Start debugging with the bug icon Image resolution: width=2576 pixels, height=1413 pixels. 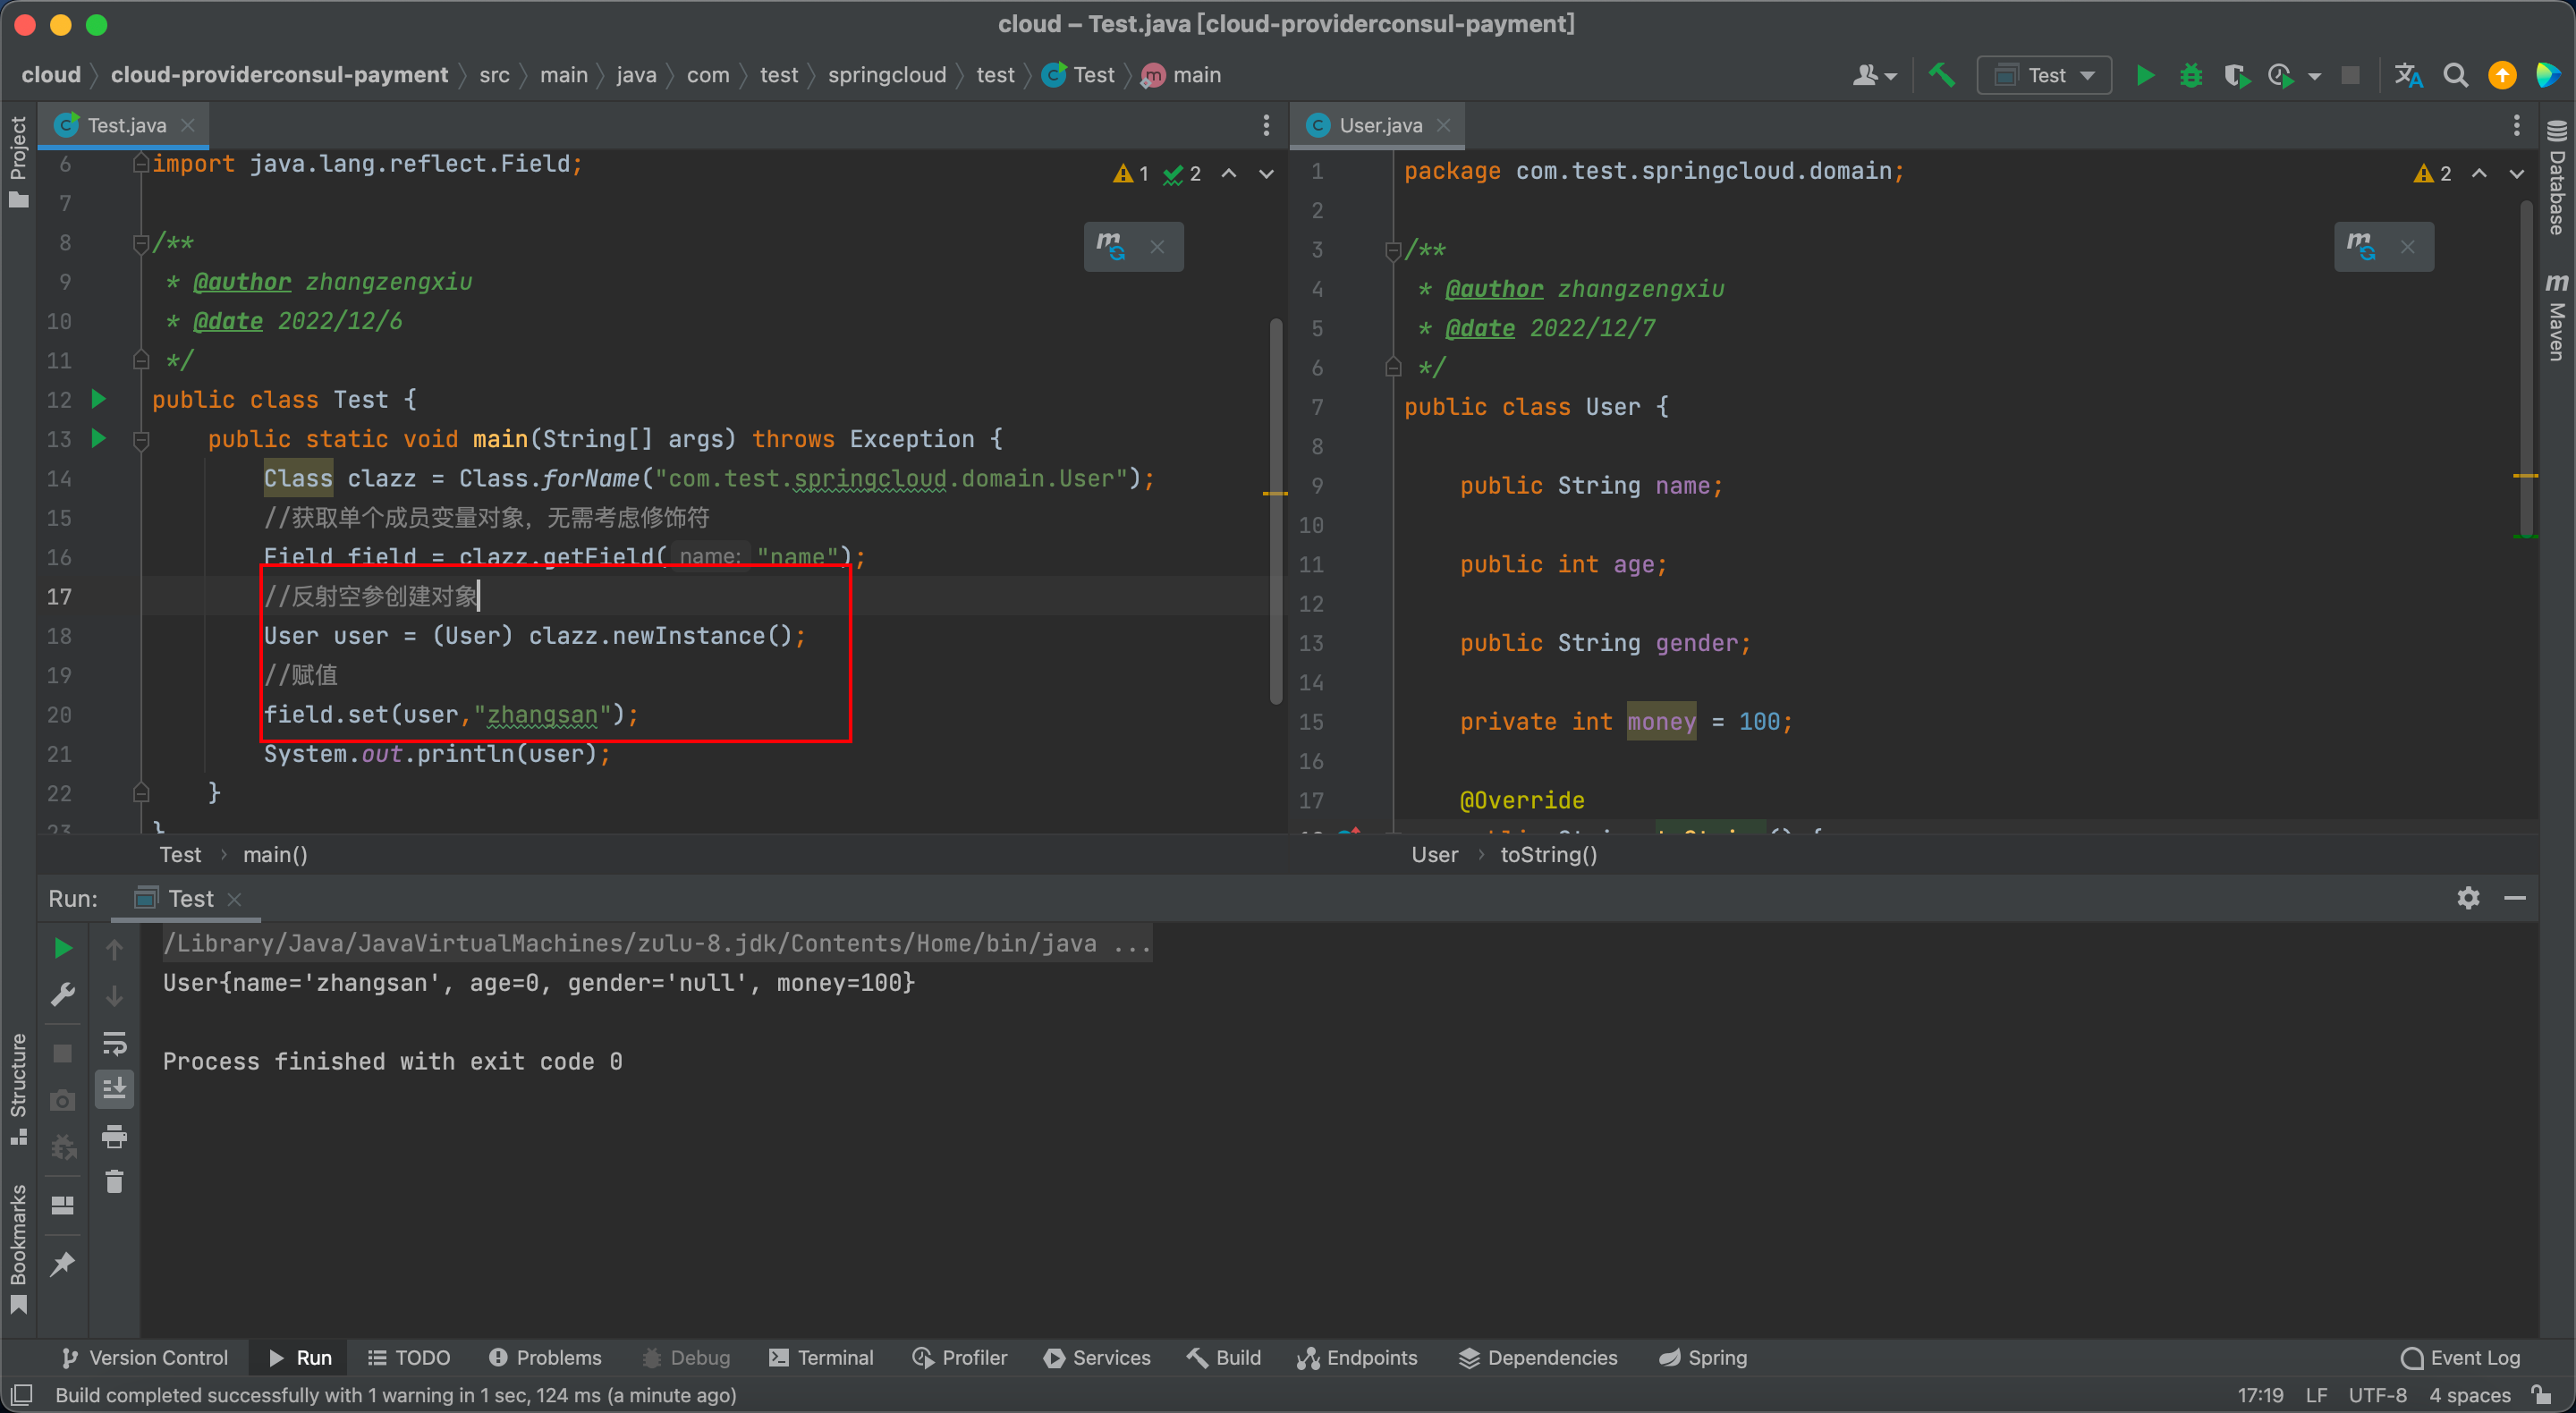coord(2190,75)
